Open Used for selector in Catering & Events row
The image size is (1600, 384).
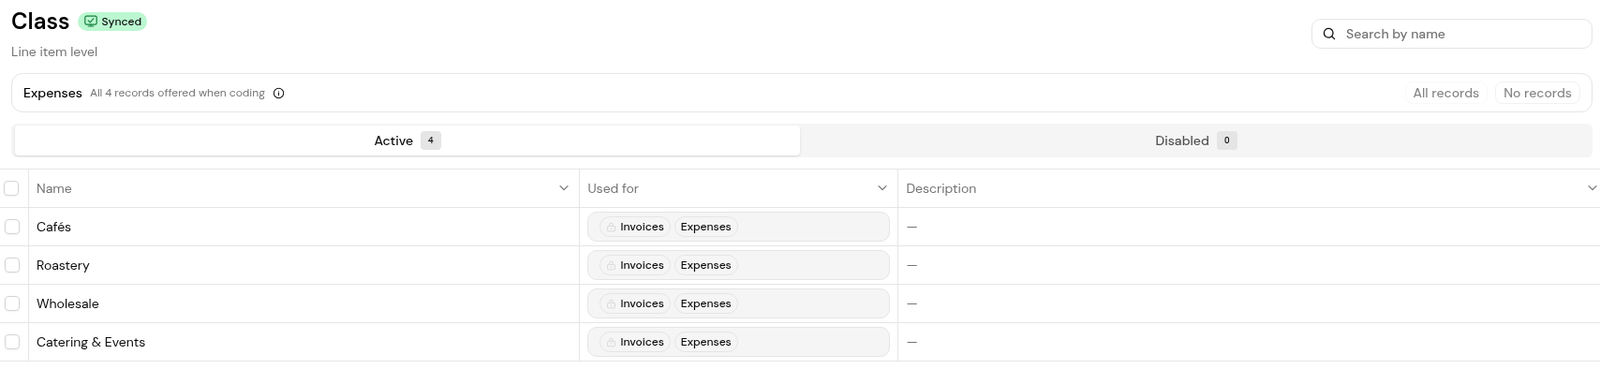coord(738,342)
